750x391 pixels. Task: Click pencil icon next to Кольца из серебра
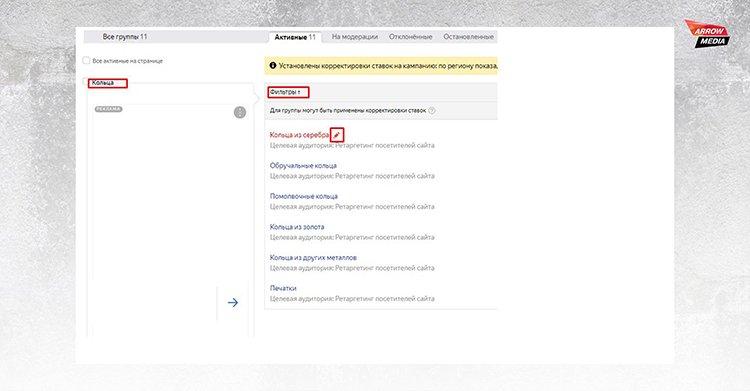click(337, 135)
